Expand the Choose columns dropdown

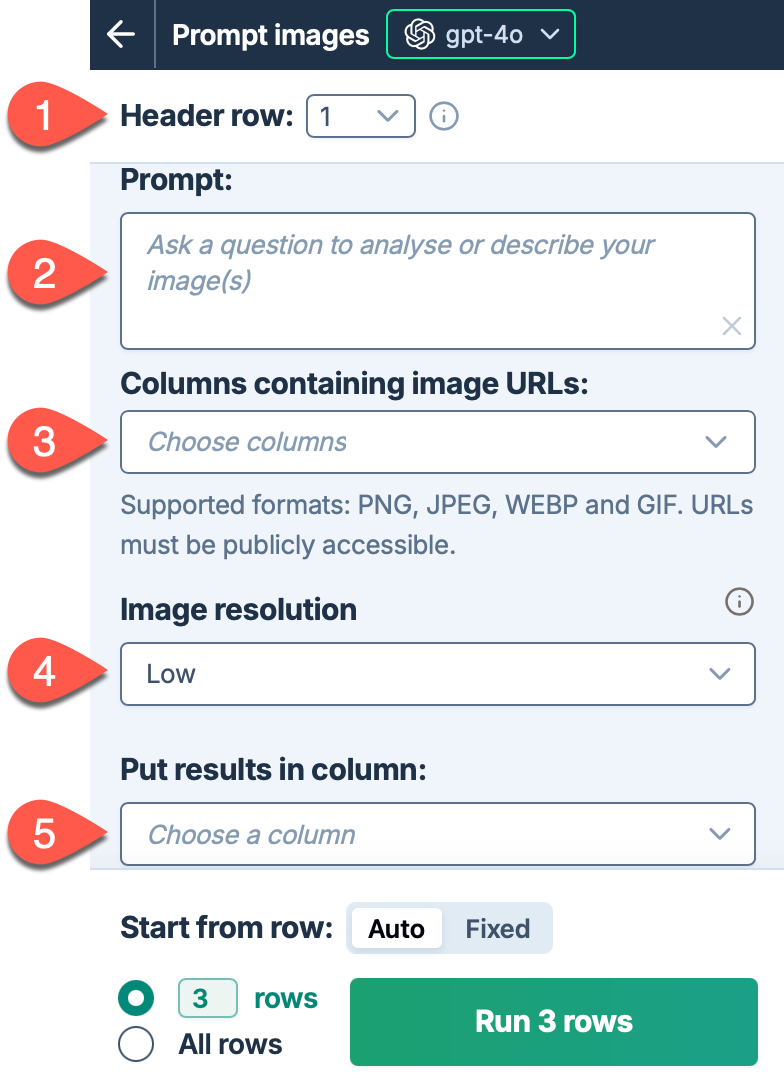(x=437, y=441)
